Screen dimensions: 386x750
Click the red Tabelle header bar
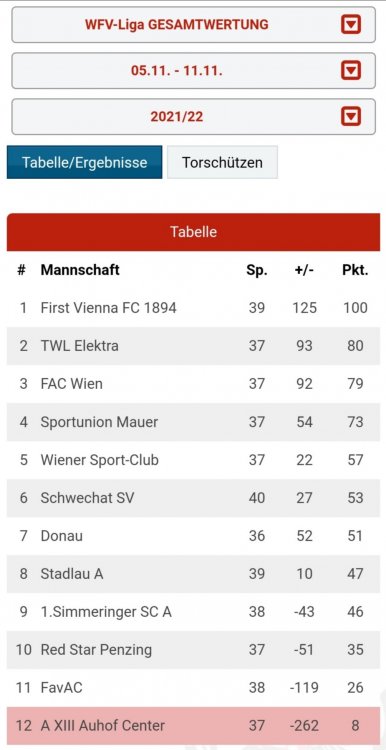coord(193,232)
